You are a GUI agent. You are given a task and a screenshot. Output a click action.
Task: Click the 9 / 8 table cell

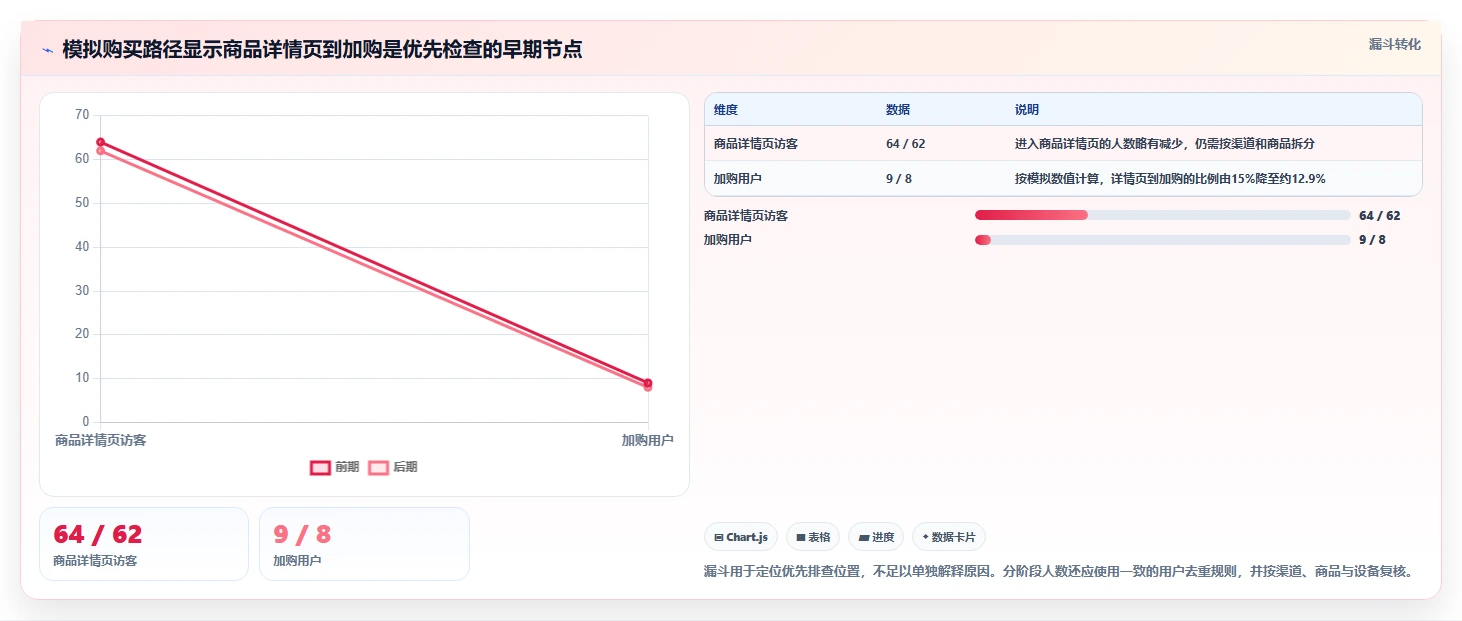(x=899, y=179)
